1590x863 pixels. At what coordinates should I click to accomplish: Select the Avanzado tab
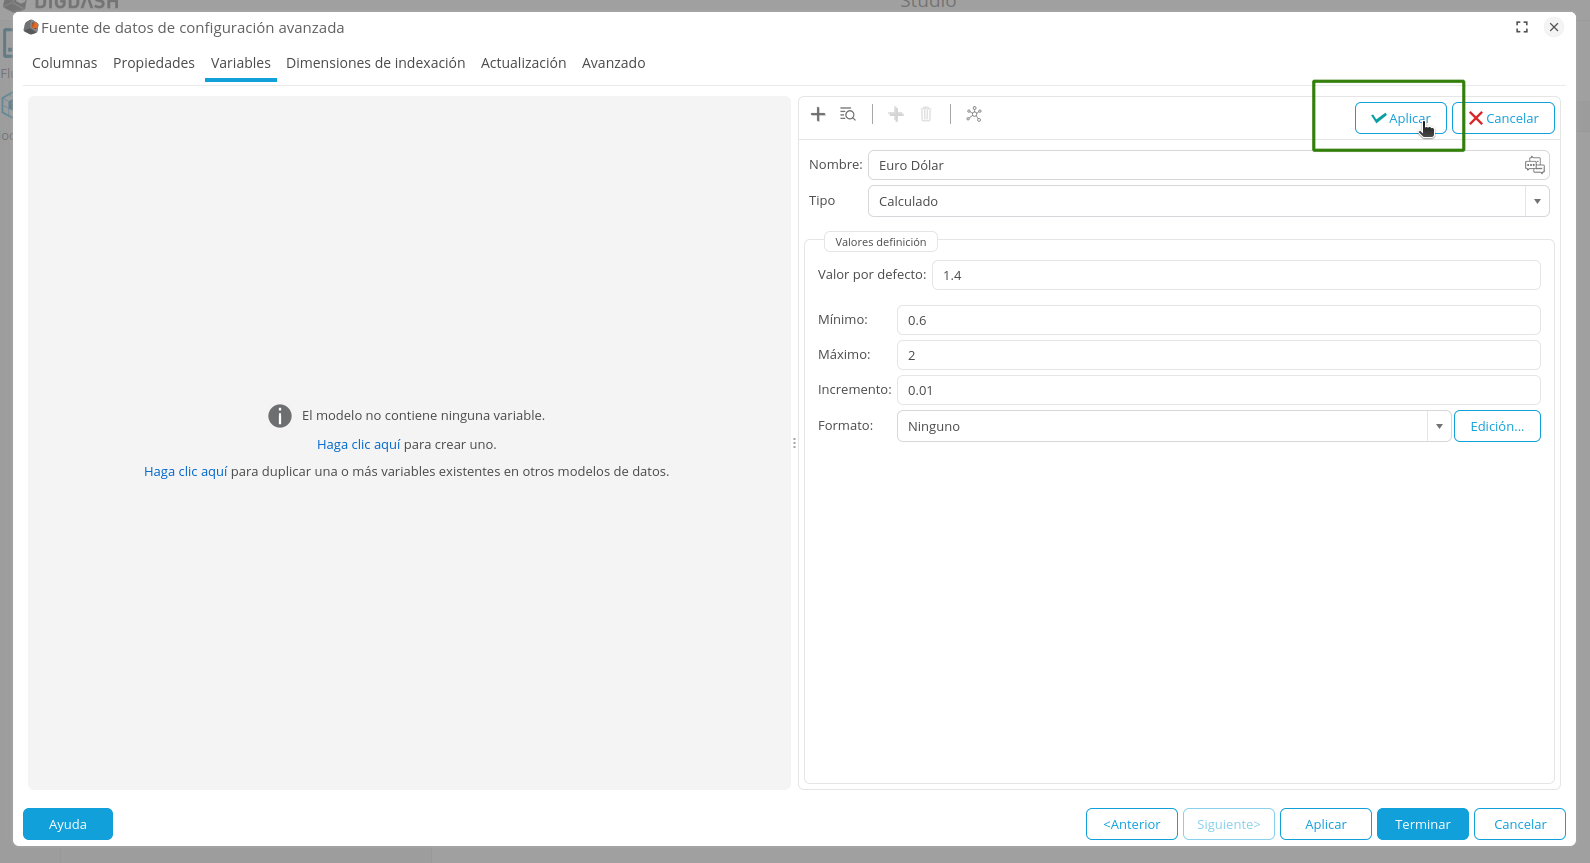pos(613,63)
